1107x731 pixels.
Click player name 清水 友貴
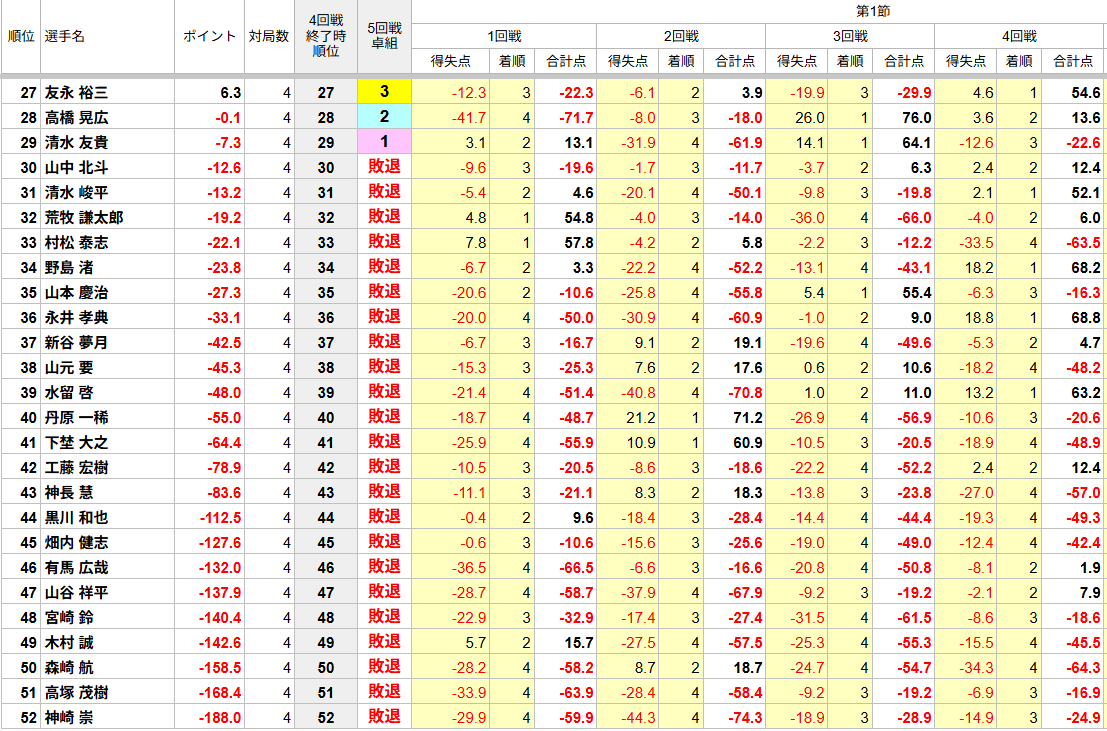76,143
